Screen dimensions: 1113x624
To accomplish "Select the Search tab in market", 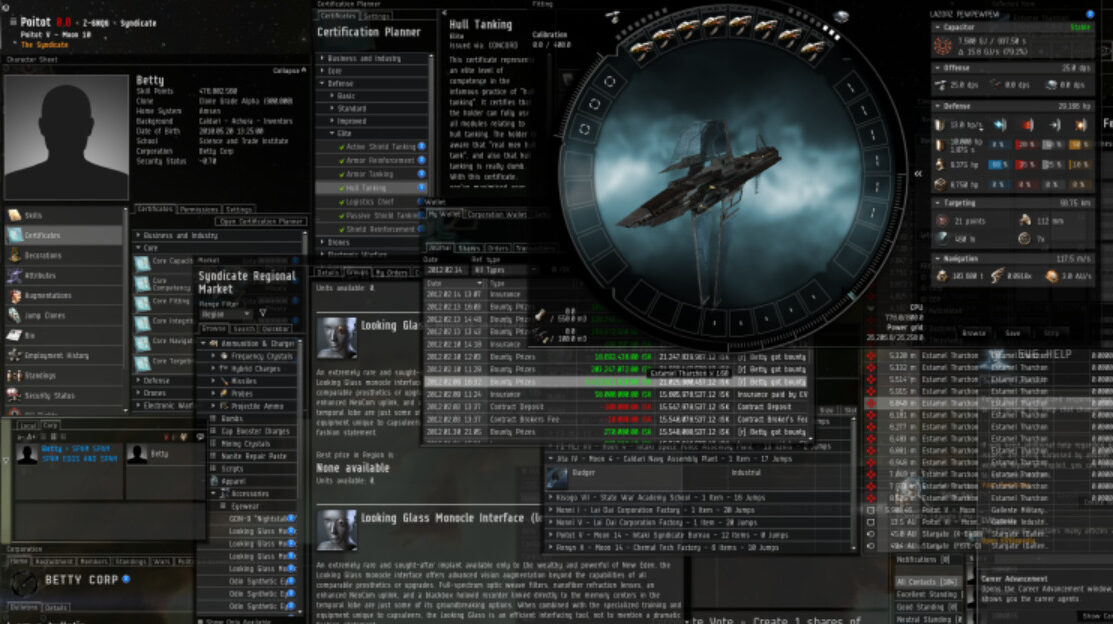I will (x=244, y=328).
